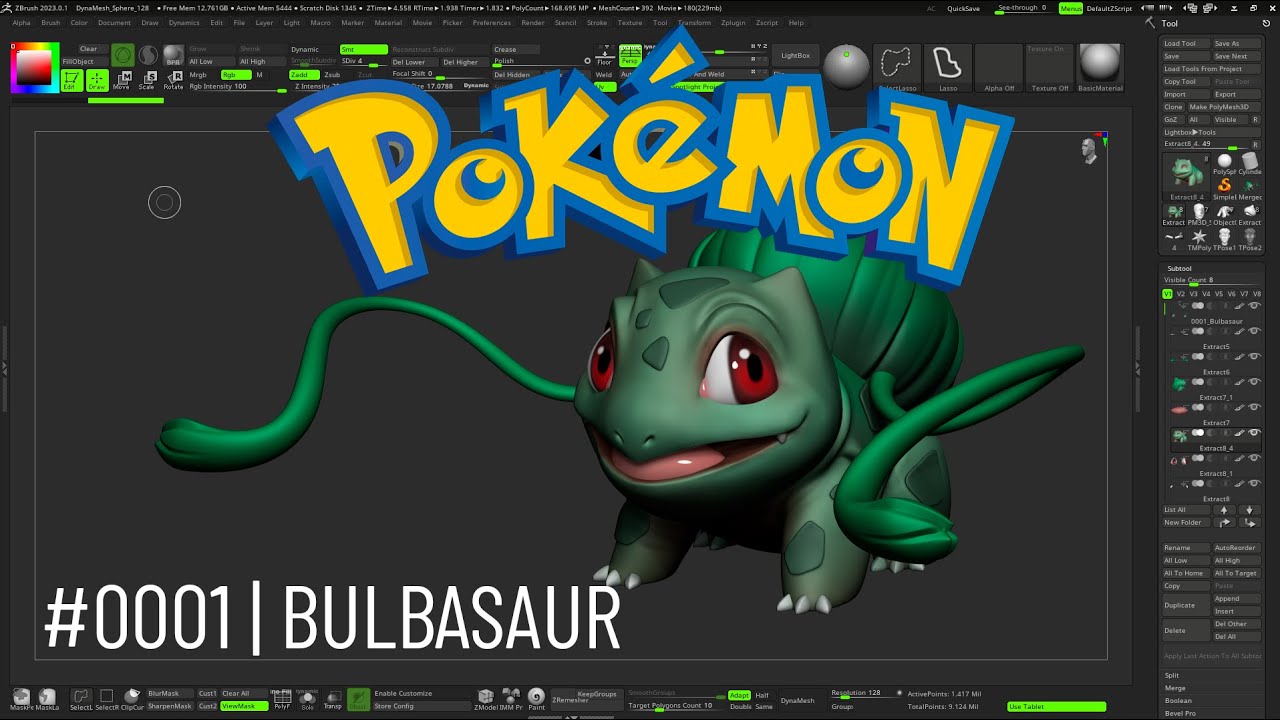Collapse the Tool palette header

click(x=1169, y=23)
